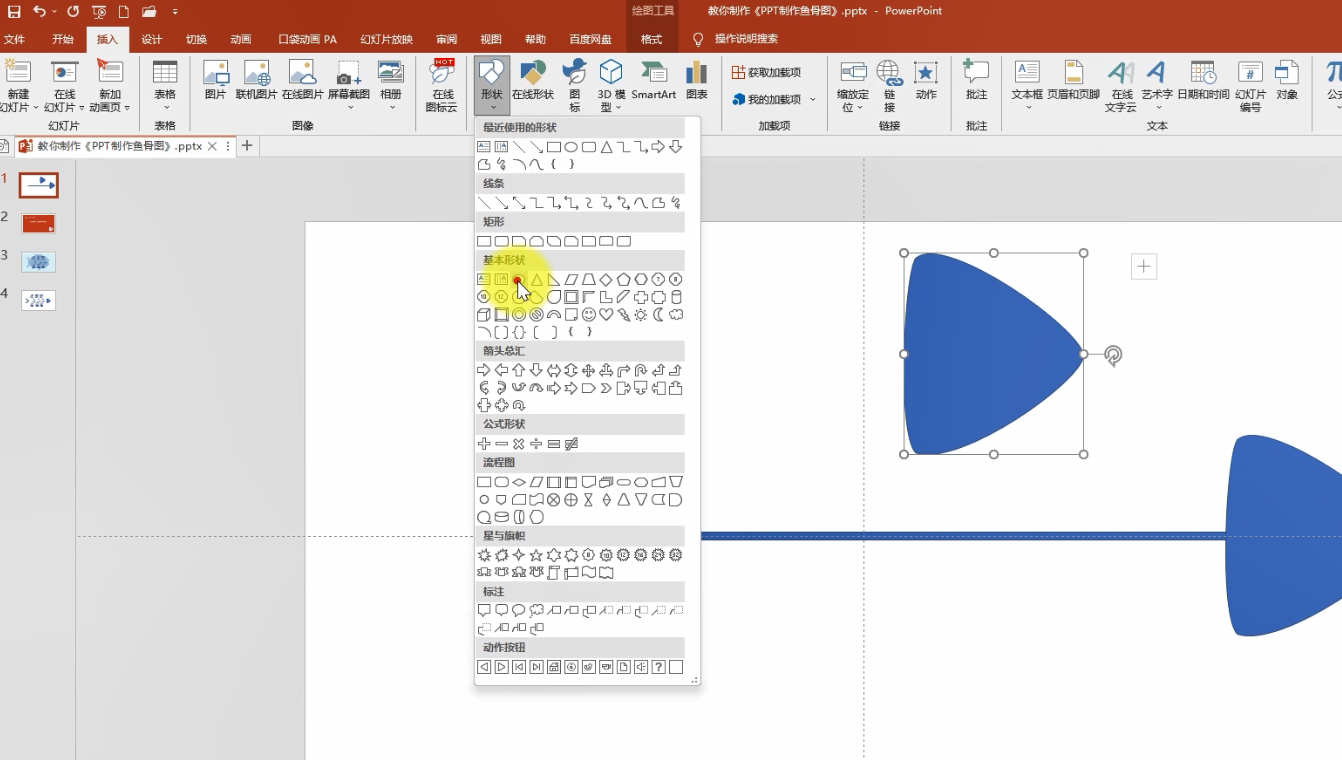Click the rotation handle of selected shape
The image size is (1342, 760).
[1113, 355]
